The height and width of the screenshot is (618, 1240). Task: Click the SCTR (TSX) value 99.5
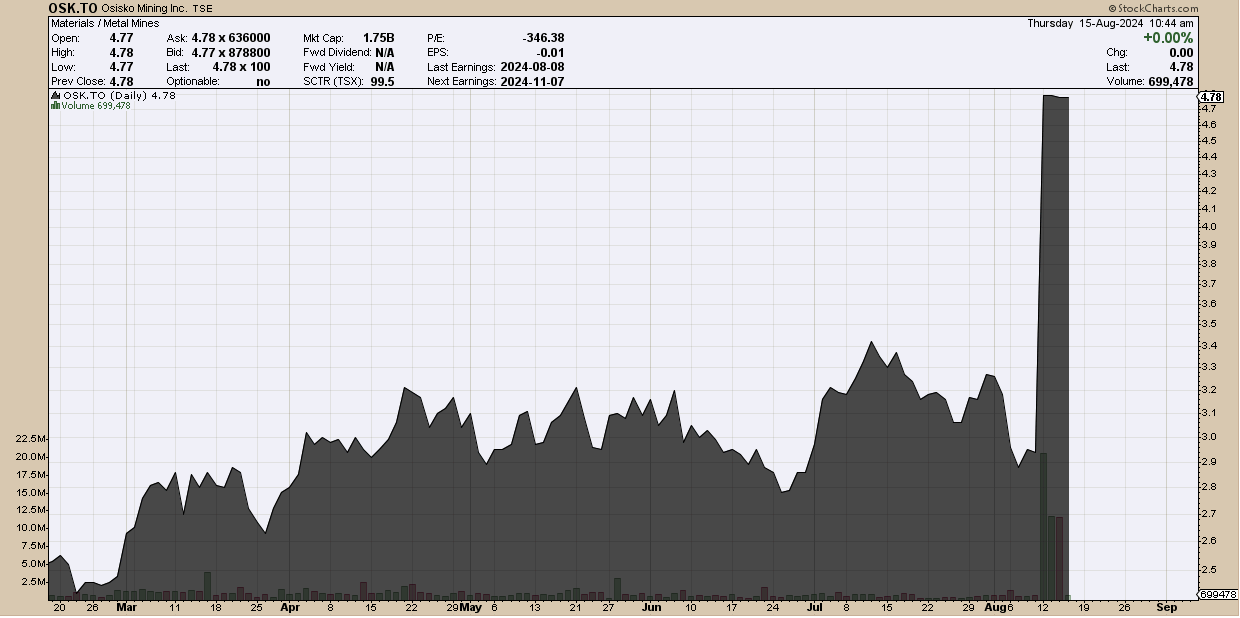(x=383, y=82)
